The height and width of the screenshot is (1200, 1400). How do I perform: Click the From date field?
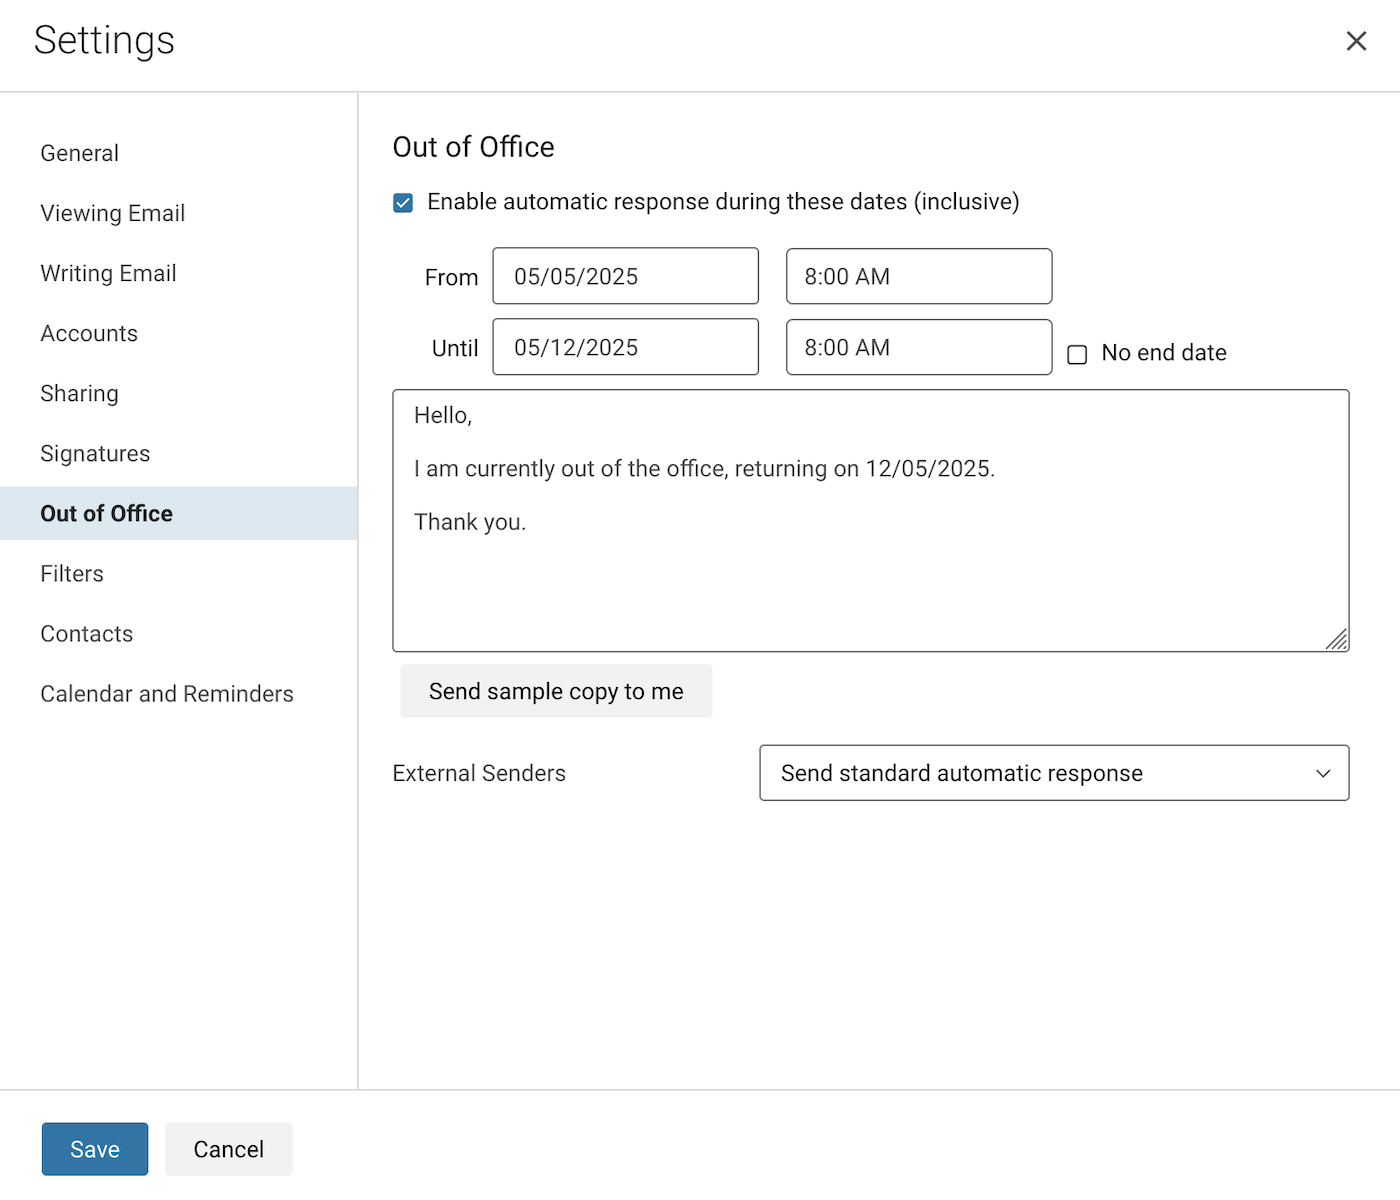625,276
